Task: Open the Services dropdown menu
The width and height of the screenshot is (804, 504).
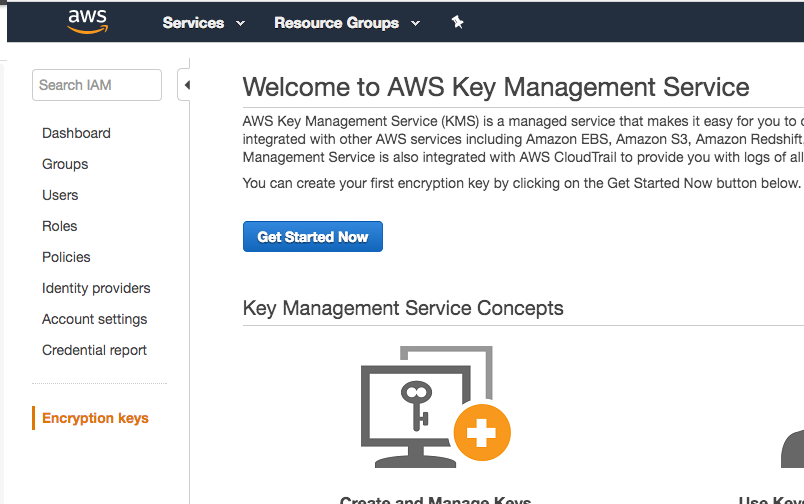Action: (204, 23)
